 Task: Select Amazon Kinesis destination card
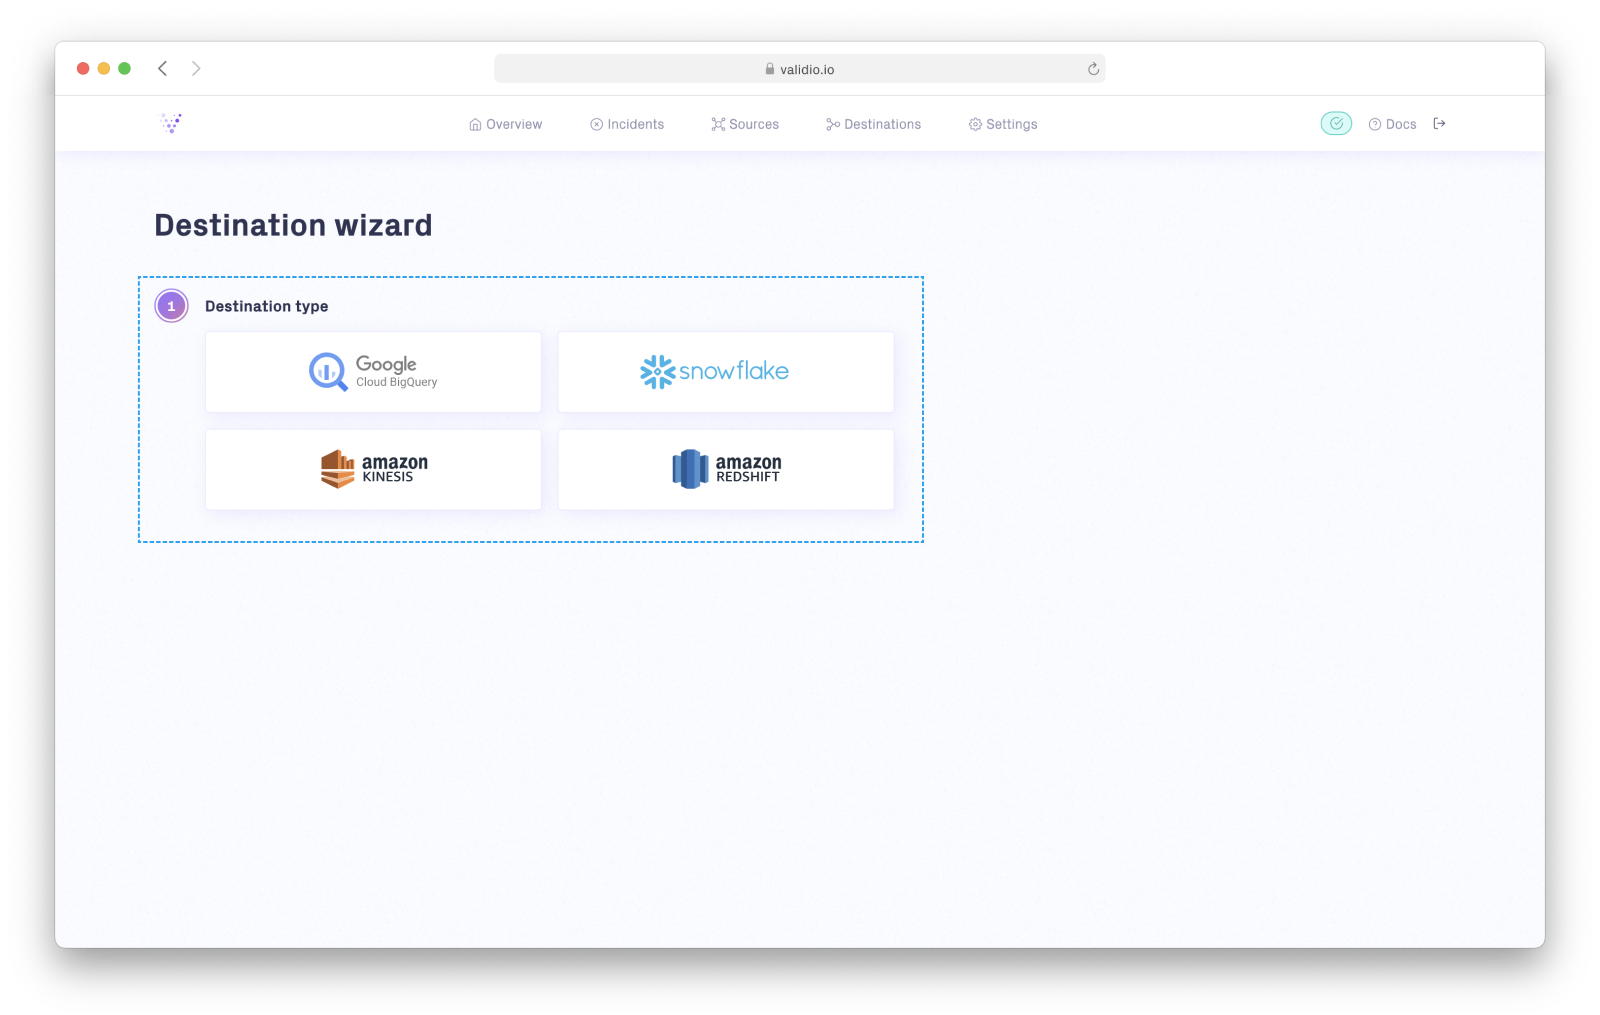click(x=373, y=469)
